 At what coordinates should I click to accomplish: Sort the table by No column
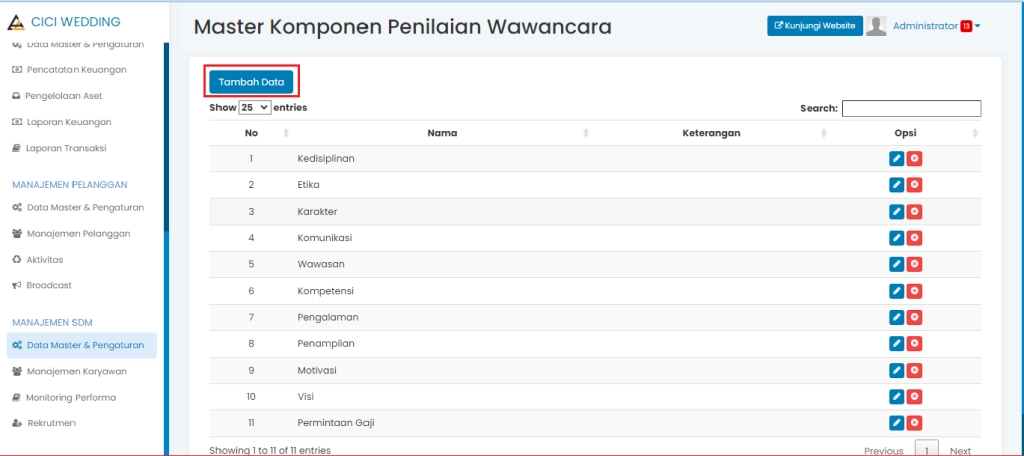coord(252,133)
